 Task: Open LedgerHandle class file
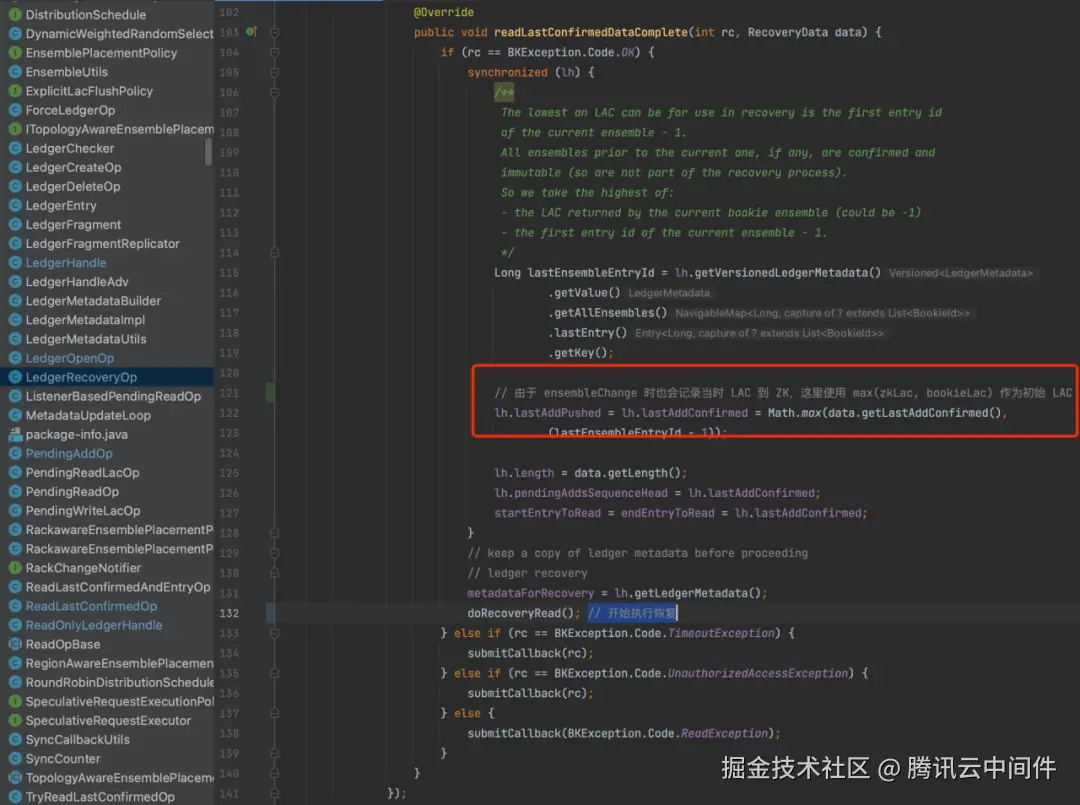click(x=66, y=262)
